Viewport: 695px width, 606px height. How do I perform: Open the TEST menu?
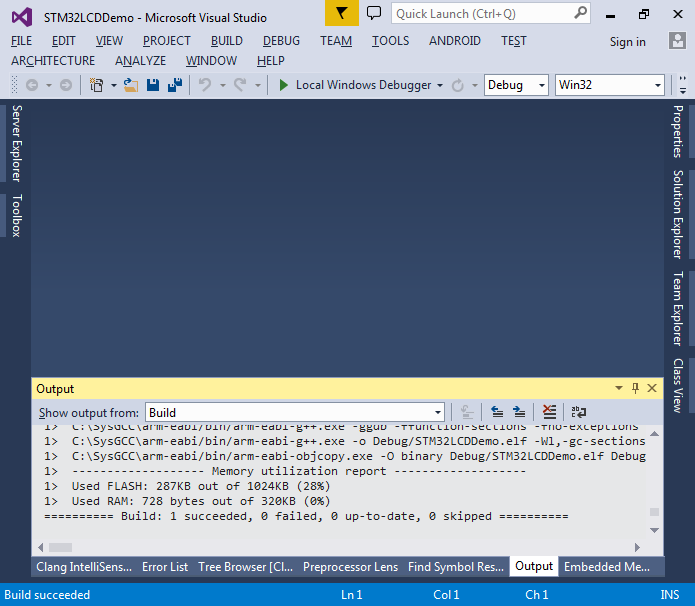514,41
